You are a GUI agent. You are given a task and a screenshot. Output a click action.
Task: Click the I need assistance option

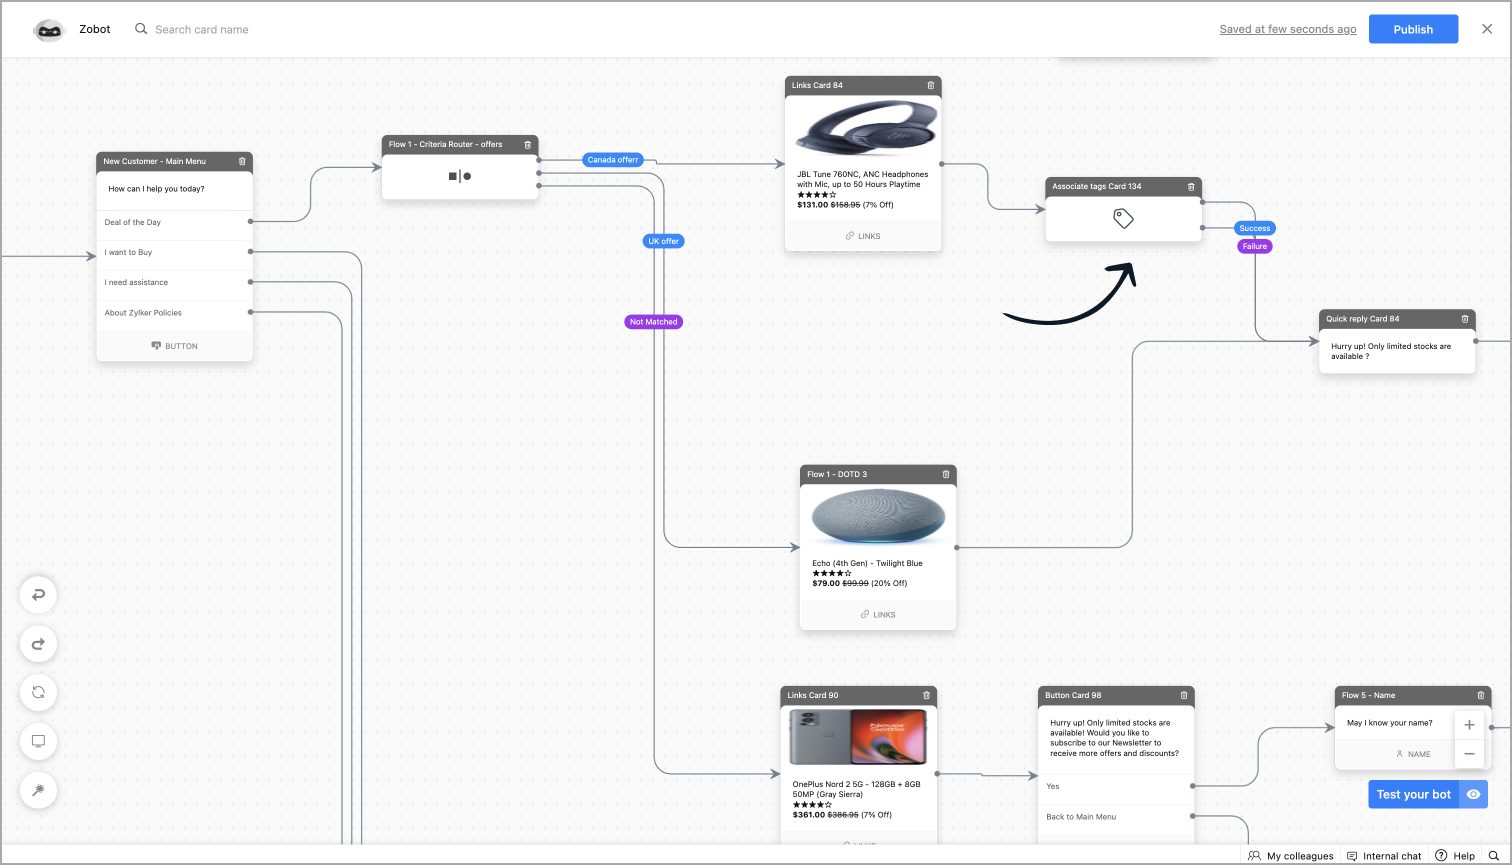click(x=174, y=282)
